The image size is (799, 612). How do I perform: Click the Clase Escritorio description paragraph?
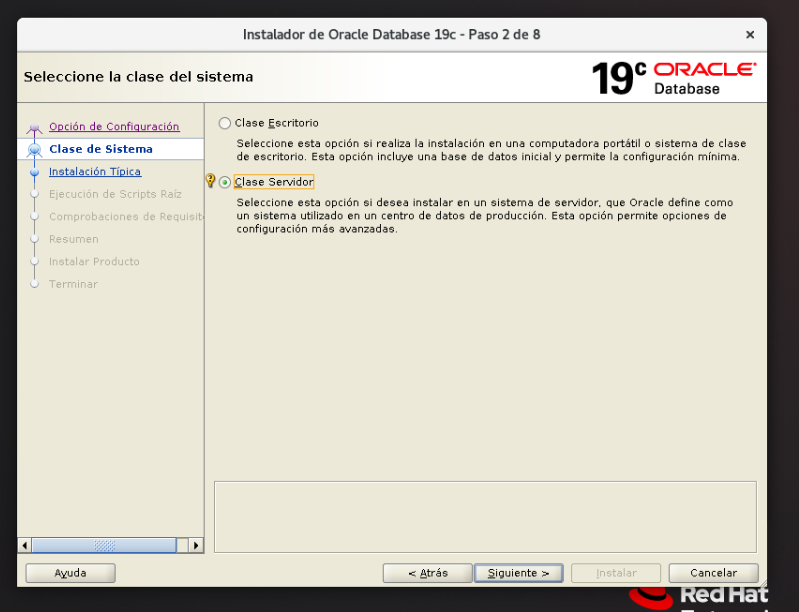point(491,150)
